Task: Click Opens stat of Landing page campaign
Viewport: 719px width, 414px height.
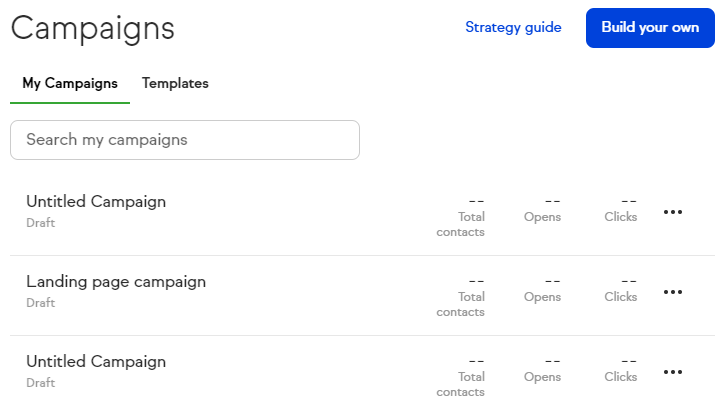Action: pyautogui.click(x=543, y=289)
